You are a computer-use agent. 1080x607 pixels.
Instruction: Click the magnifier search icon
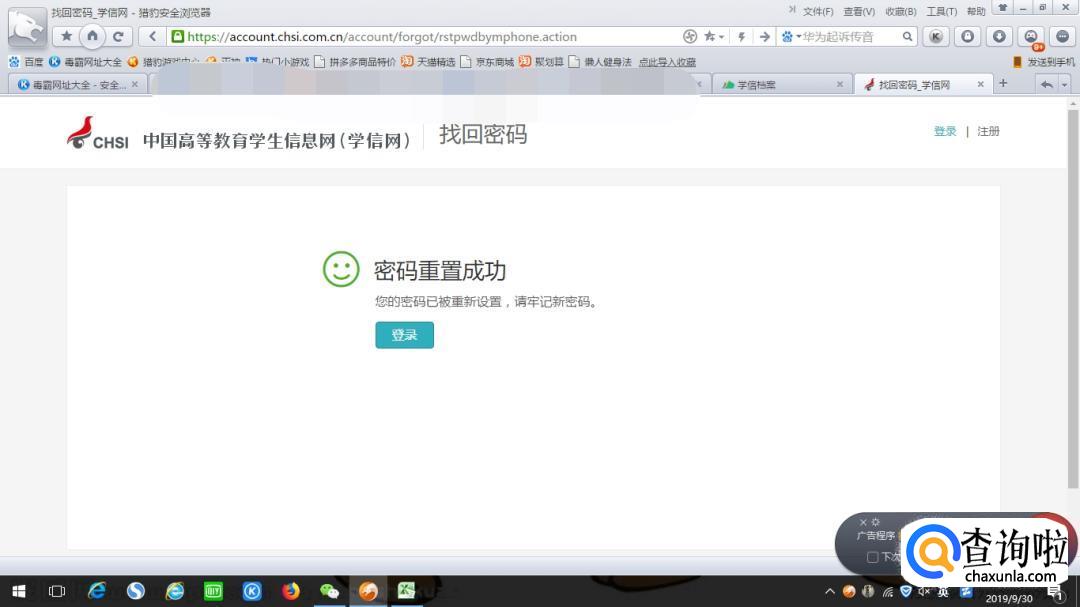[907, 36]
